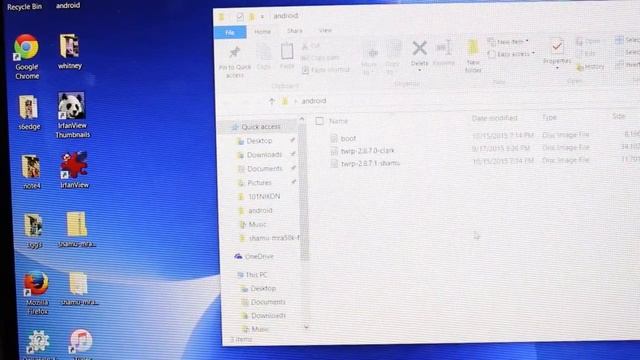Screen dimensions: 640x360
Task: Sort by the Name column header
Action: coord(338,121)
